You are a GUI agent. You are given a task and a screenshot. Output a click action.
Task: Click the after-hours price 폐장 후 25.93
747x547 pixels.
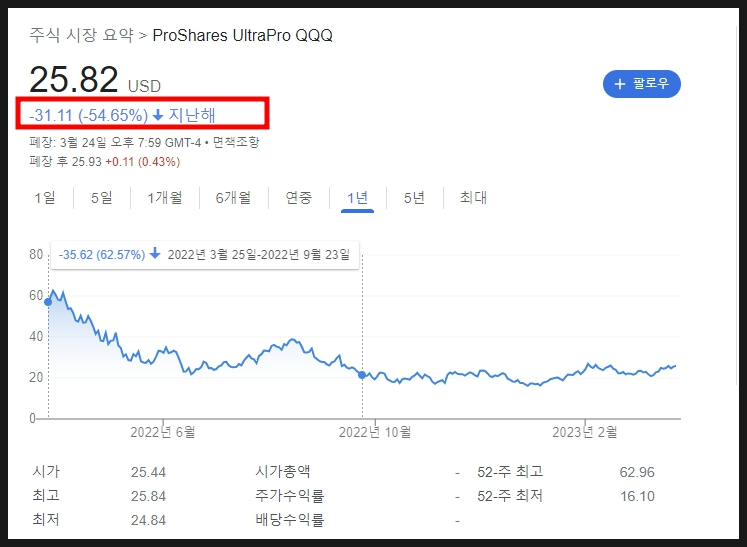tap(65, 162)
